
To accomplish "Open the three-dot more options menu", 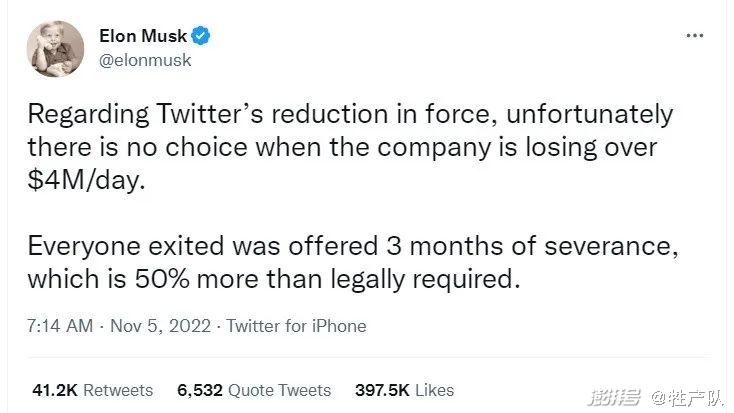I will [695, 36].
